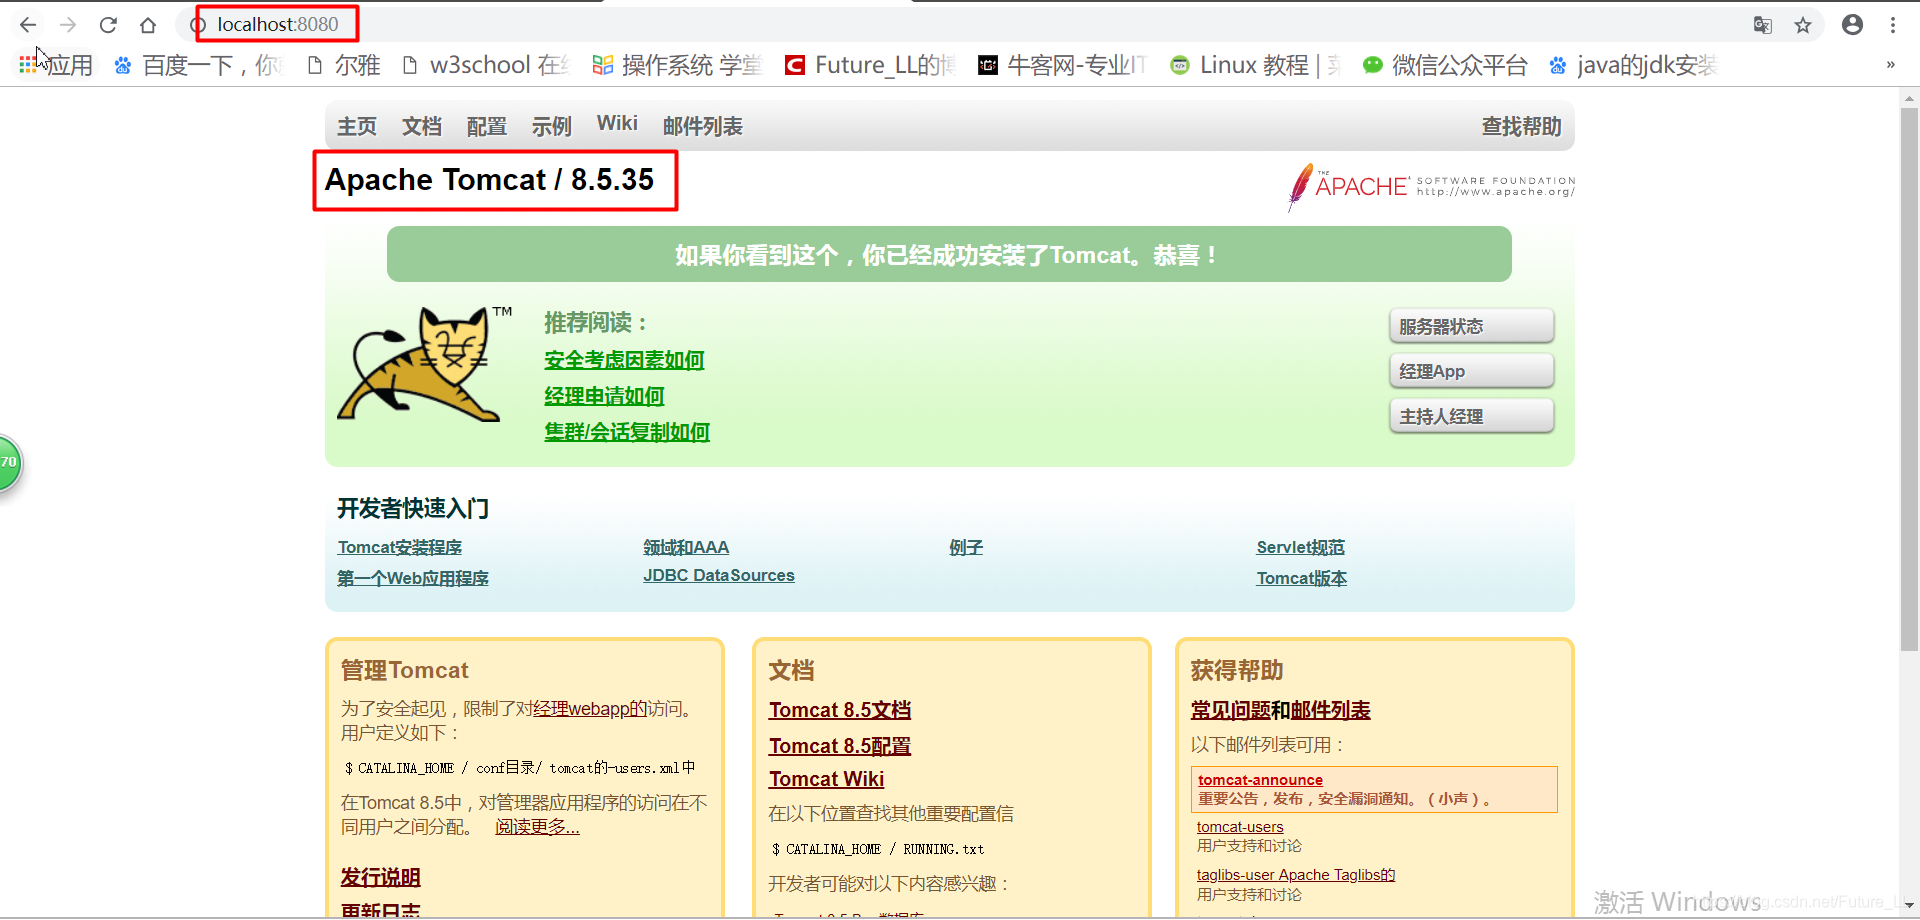
Task: Open the Tomcat安装程序 link
Action: (x=400, y=547)
